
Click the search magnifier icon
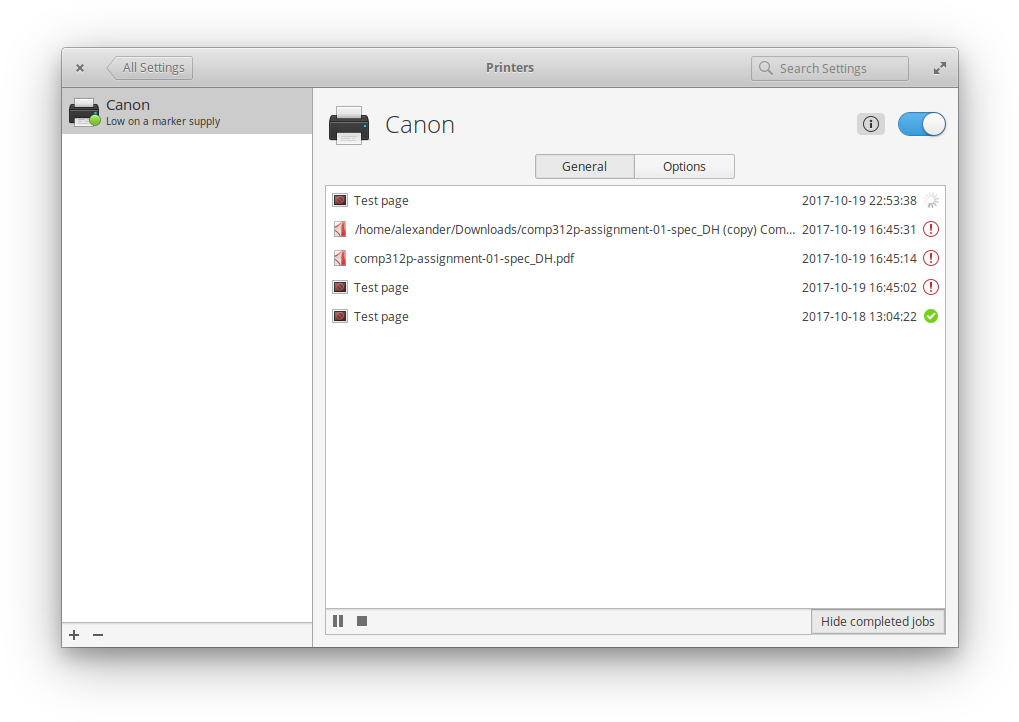(x=766, y=68)
